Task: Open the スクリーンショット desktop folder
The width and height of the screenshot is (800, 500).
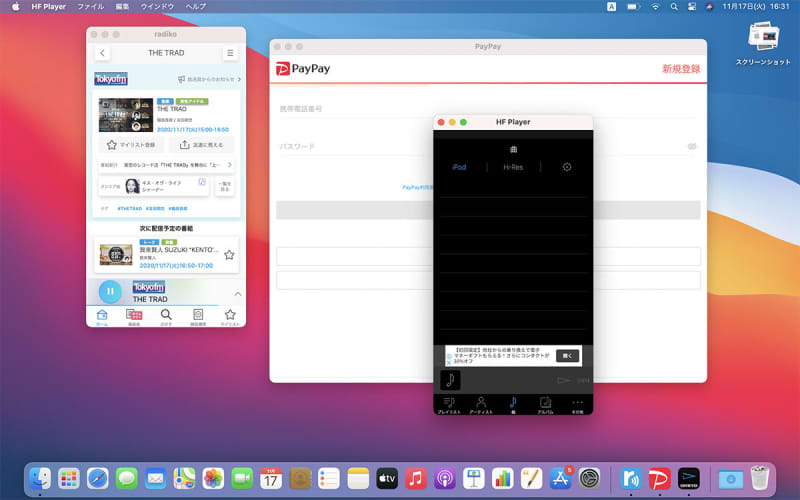Action: tap(763, 43)
